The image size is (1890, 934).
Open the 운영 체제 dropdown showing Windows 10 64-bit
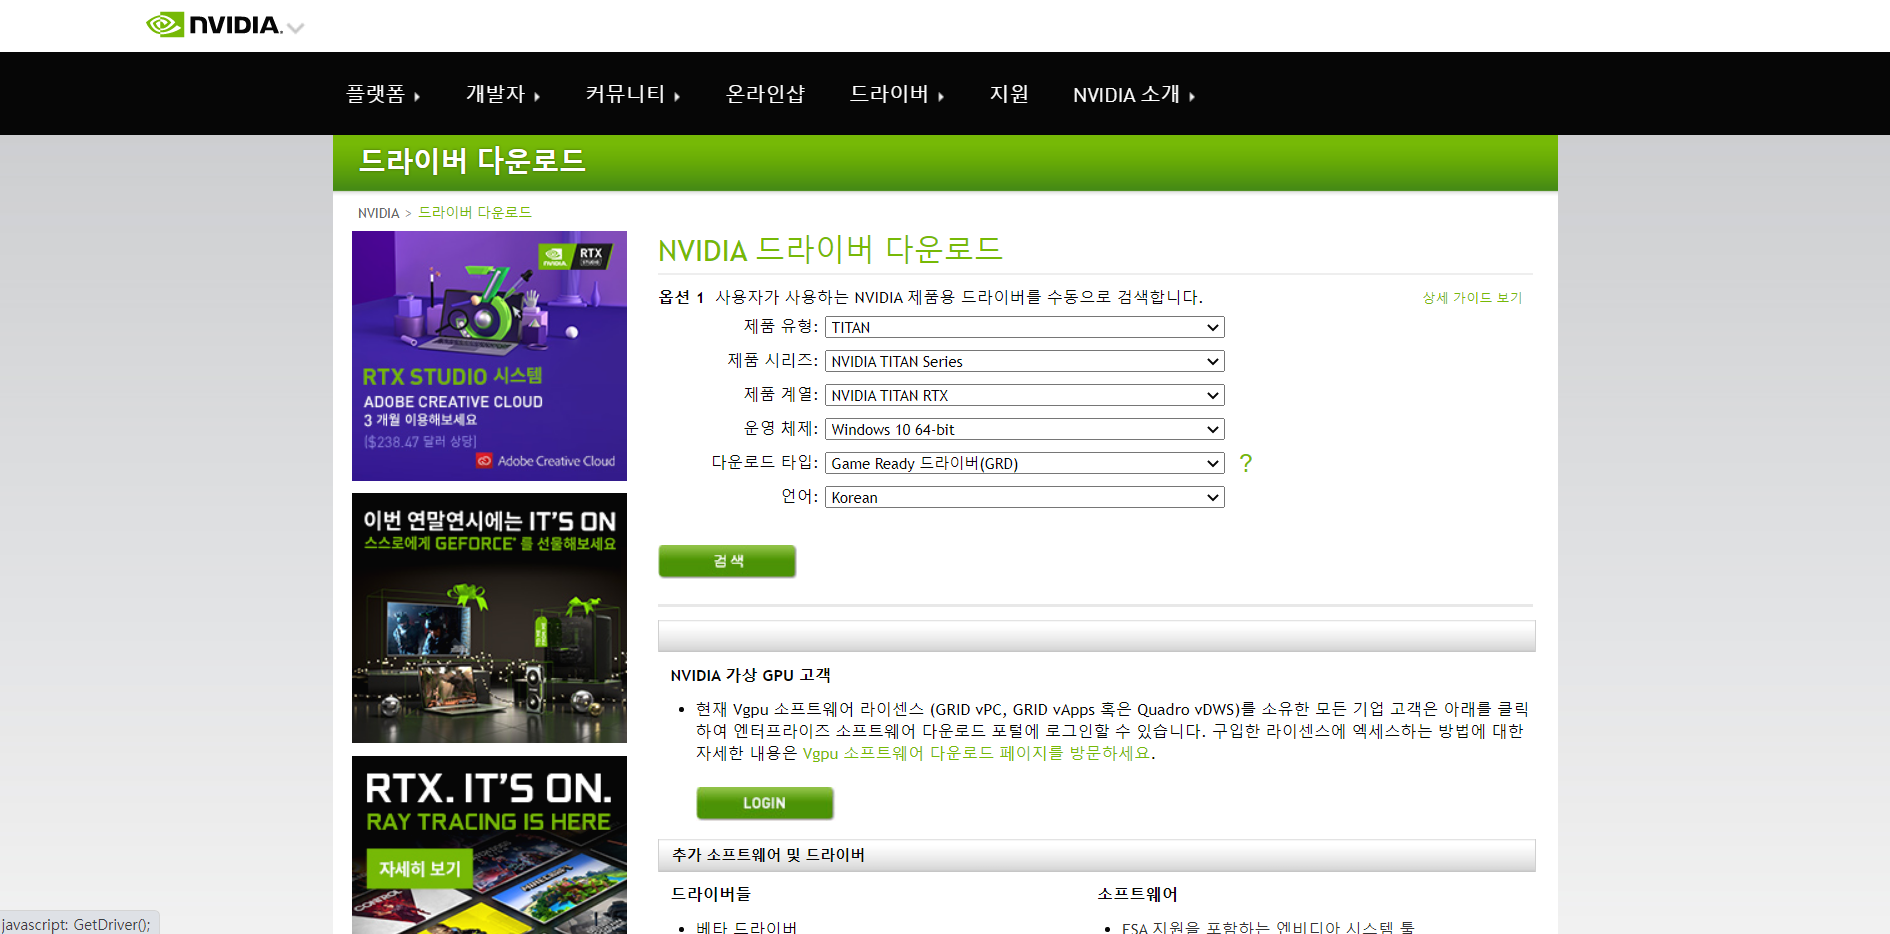[x=1024, y=429]
